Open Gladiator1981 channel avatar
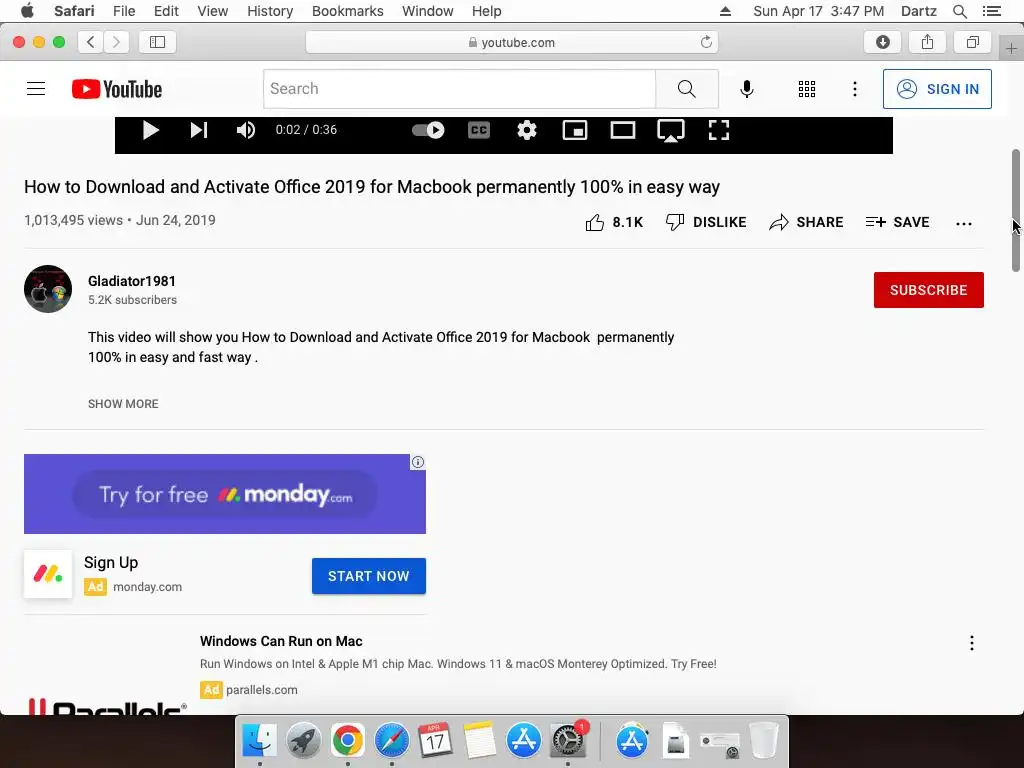The width and height of the screenshot is (1024, 768). click(x=48, y=289)
